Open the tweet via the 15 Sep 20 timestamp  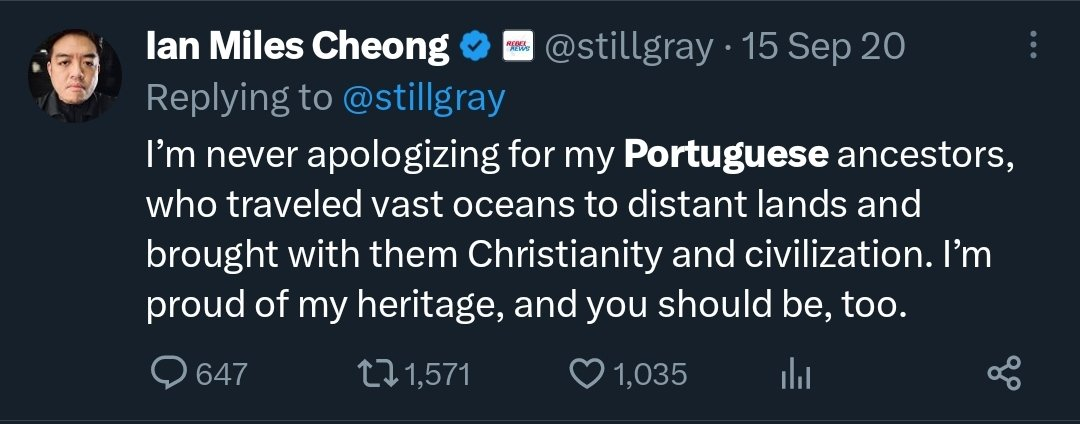821,45
